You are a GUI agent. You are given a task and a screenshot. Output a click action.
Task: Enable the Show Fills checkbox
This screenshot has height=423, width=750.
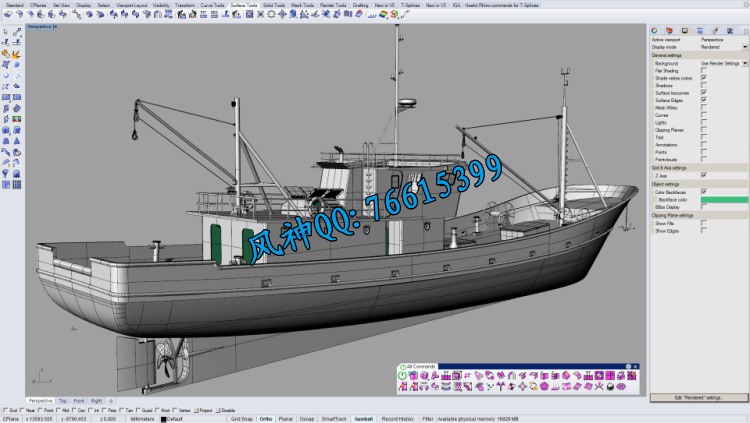(704, 223)
